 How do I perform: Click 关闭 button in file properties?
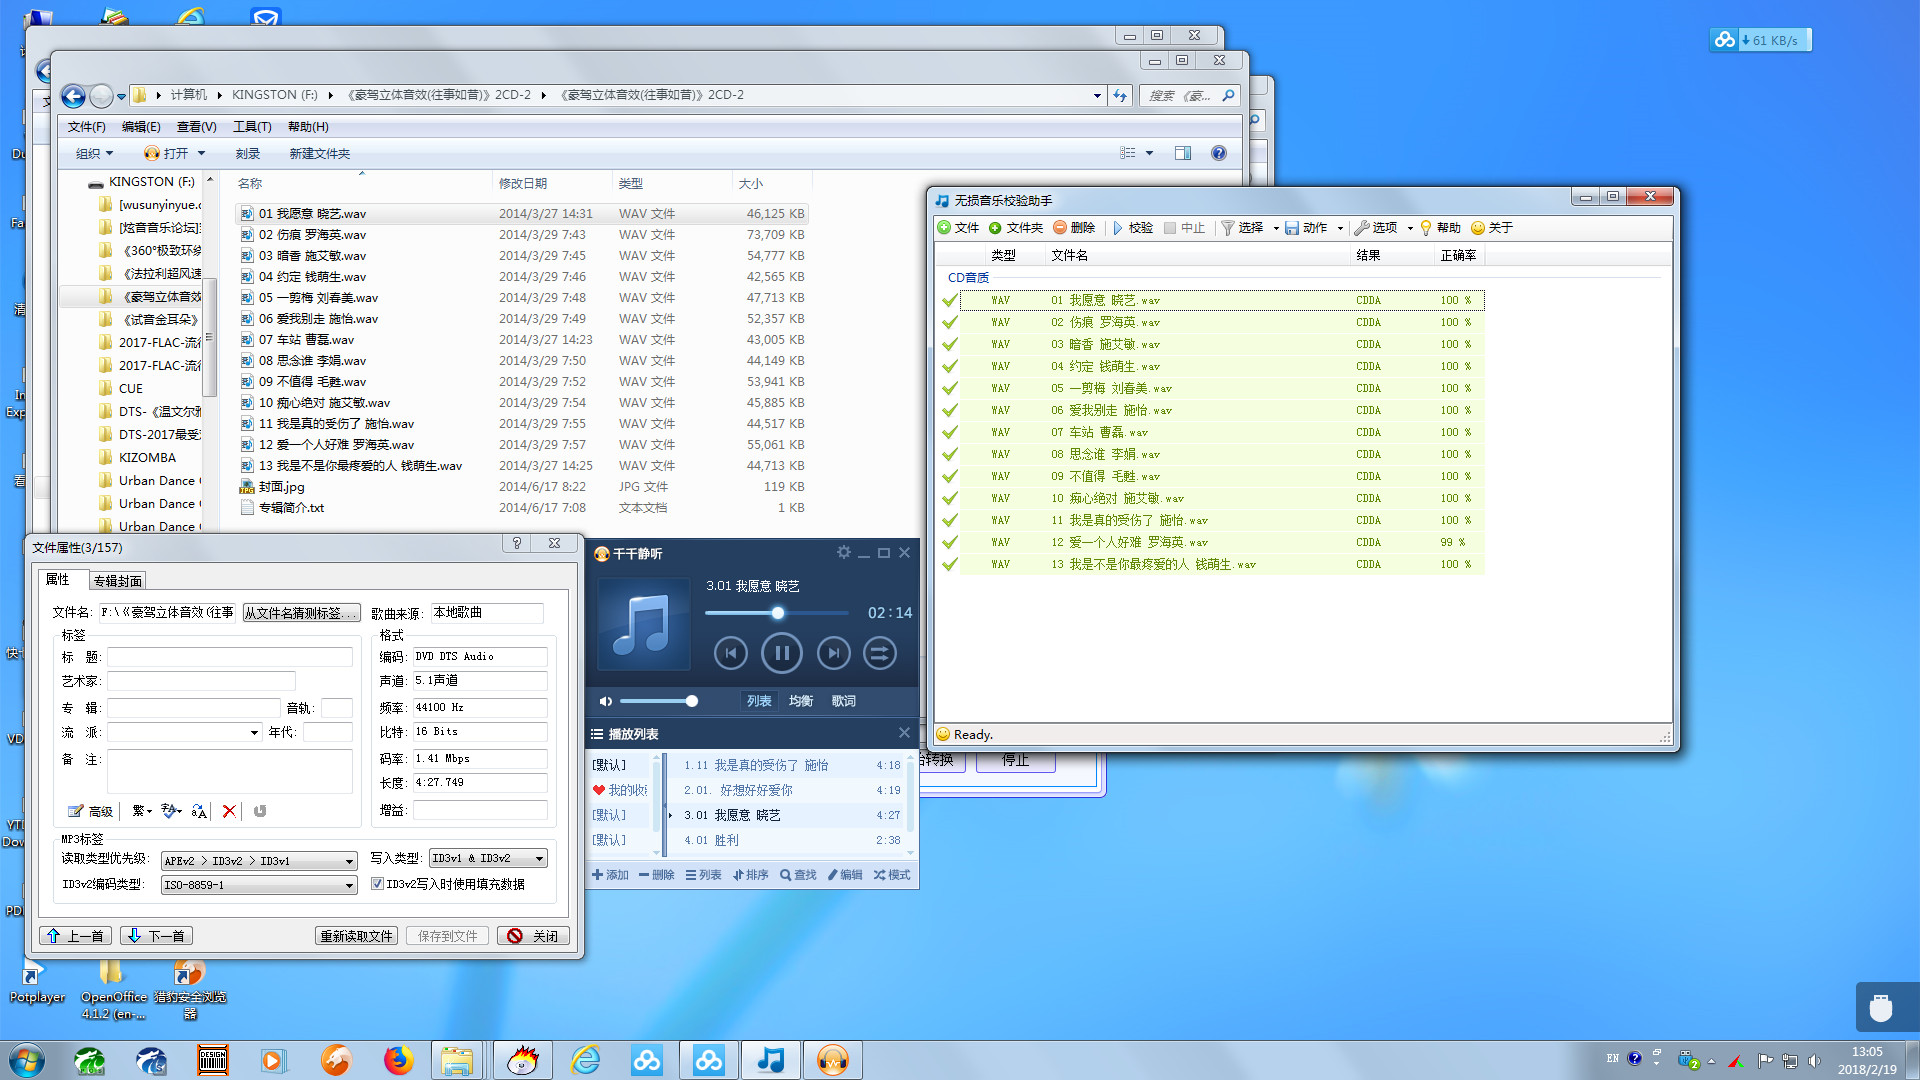tap(533, 936)
